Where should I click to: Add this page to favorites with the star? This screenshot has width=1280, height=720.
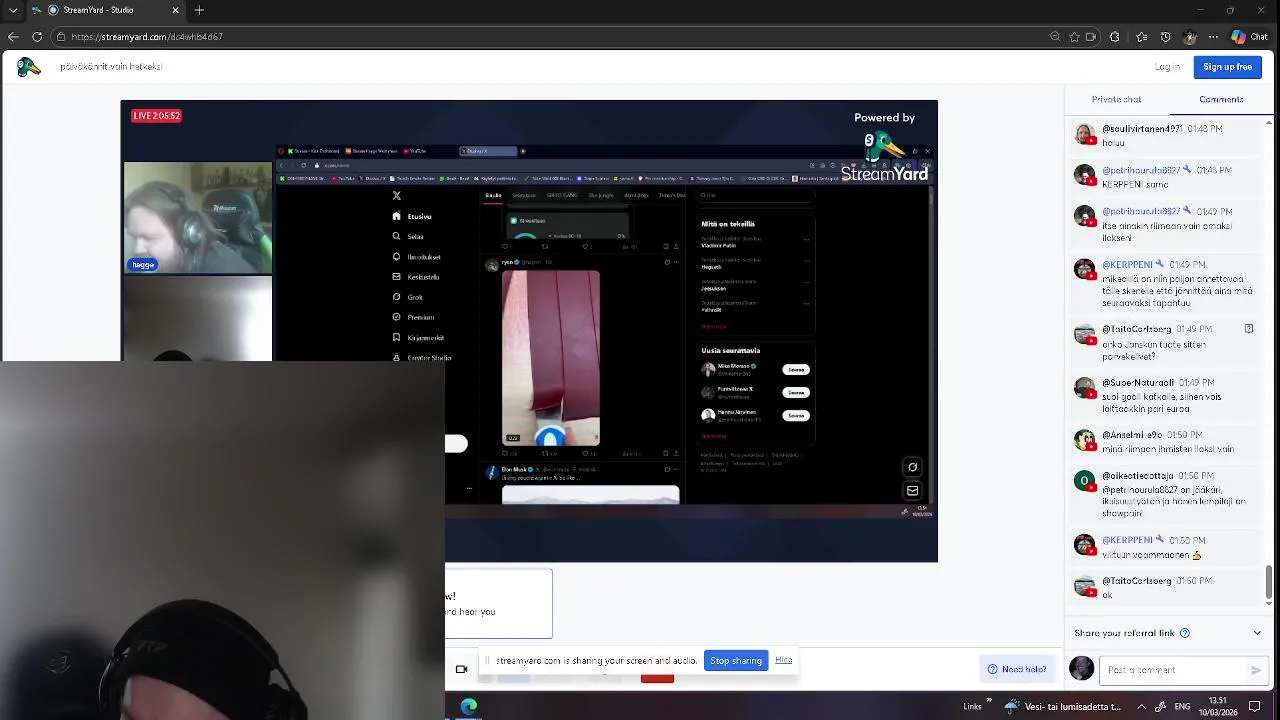1074,37
